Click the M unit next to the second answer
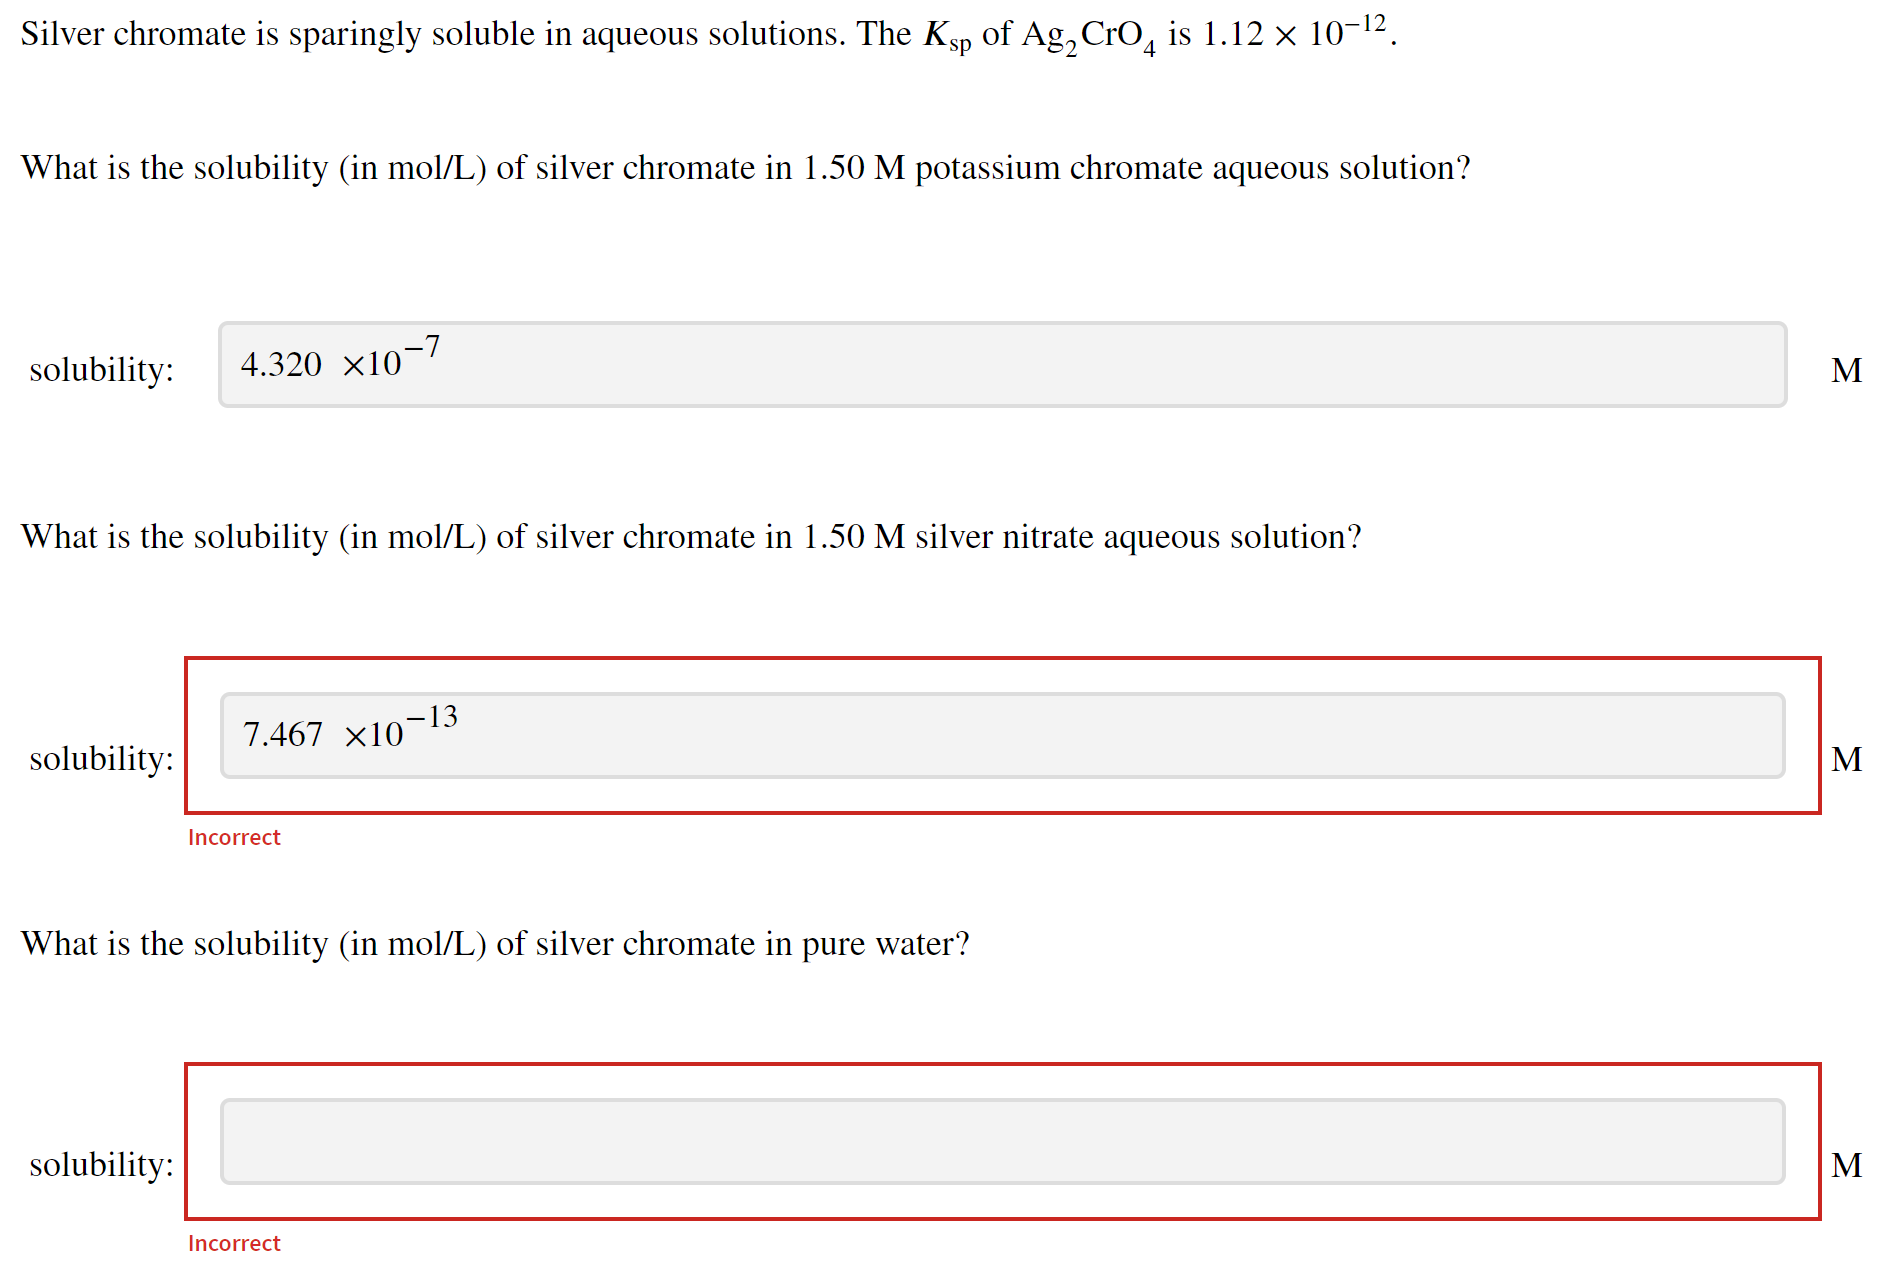This screenshot has width=1885, height=1262. (1846, 760)
